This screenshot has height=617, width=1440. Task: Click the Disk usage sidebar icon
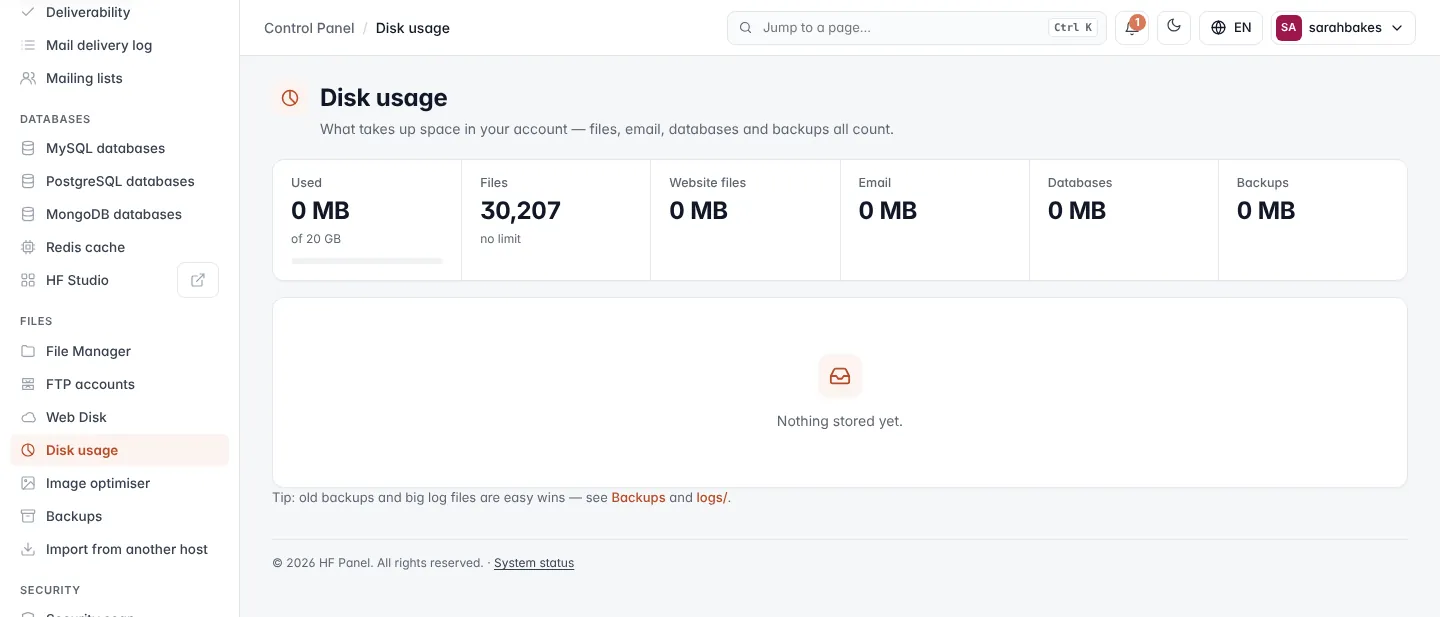coord(28,450)
